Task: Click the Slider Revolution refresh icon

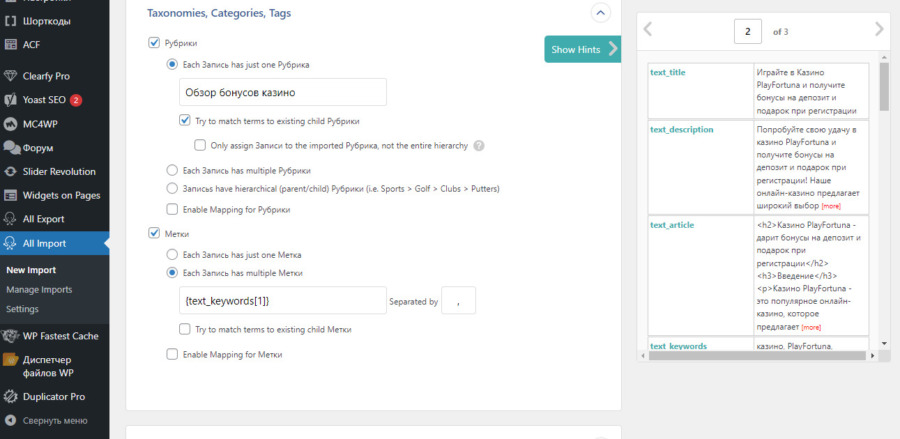Action: coord(10,172)
